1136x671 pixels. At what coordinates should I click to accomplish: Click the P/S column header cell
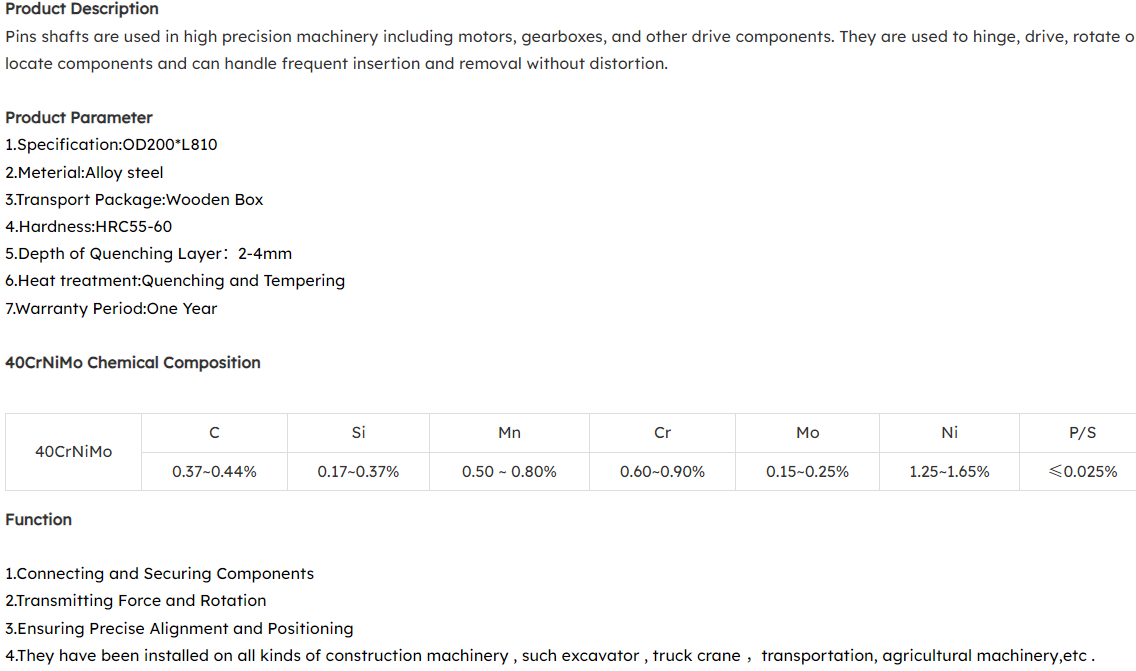click(1082, 433)
